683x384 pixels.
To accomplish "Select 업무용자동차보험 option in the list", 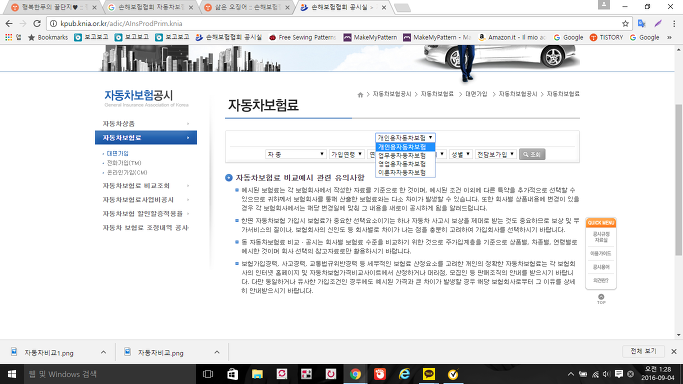I will [x=405, y=155].
